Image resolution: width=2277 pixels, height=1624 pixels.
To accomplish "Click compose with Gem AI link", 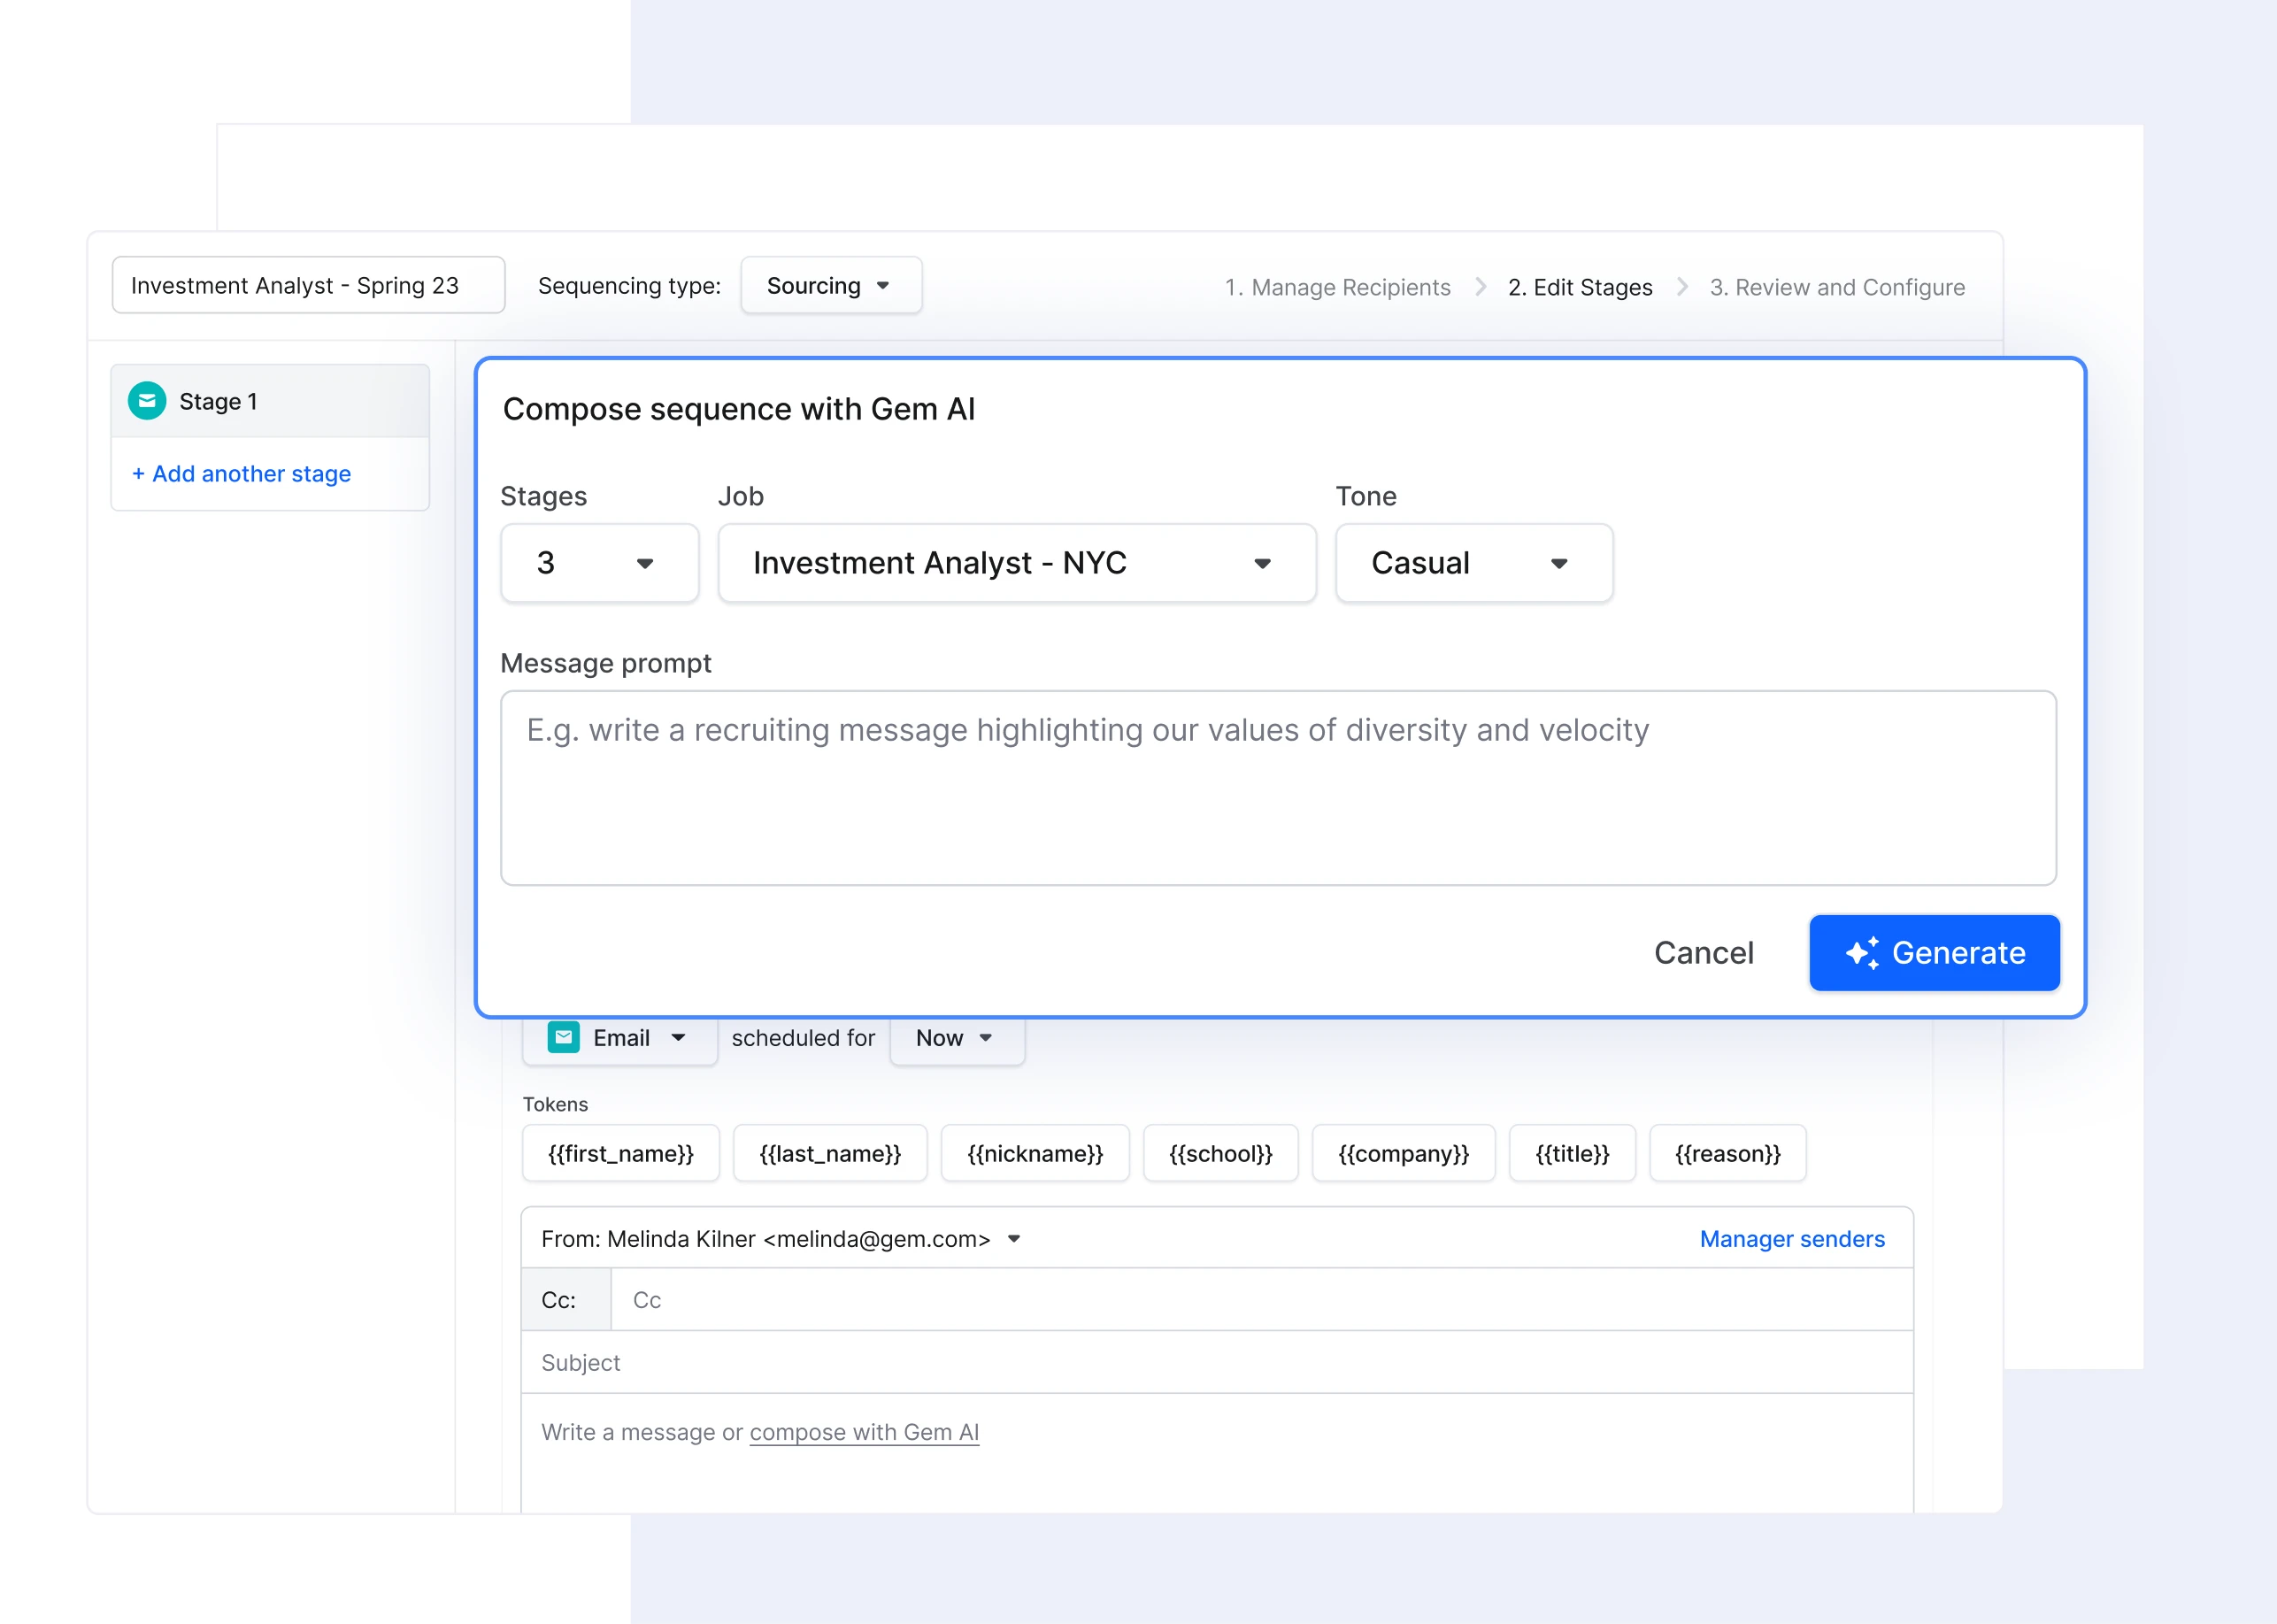I will coord(864,1432).
